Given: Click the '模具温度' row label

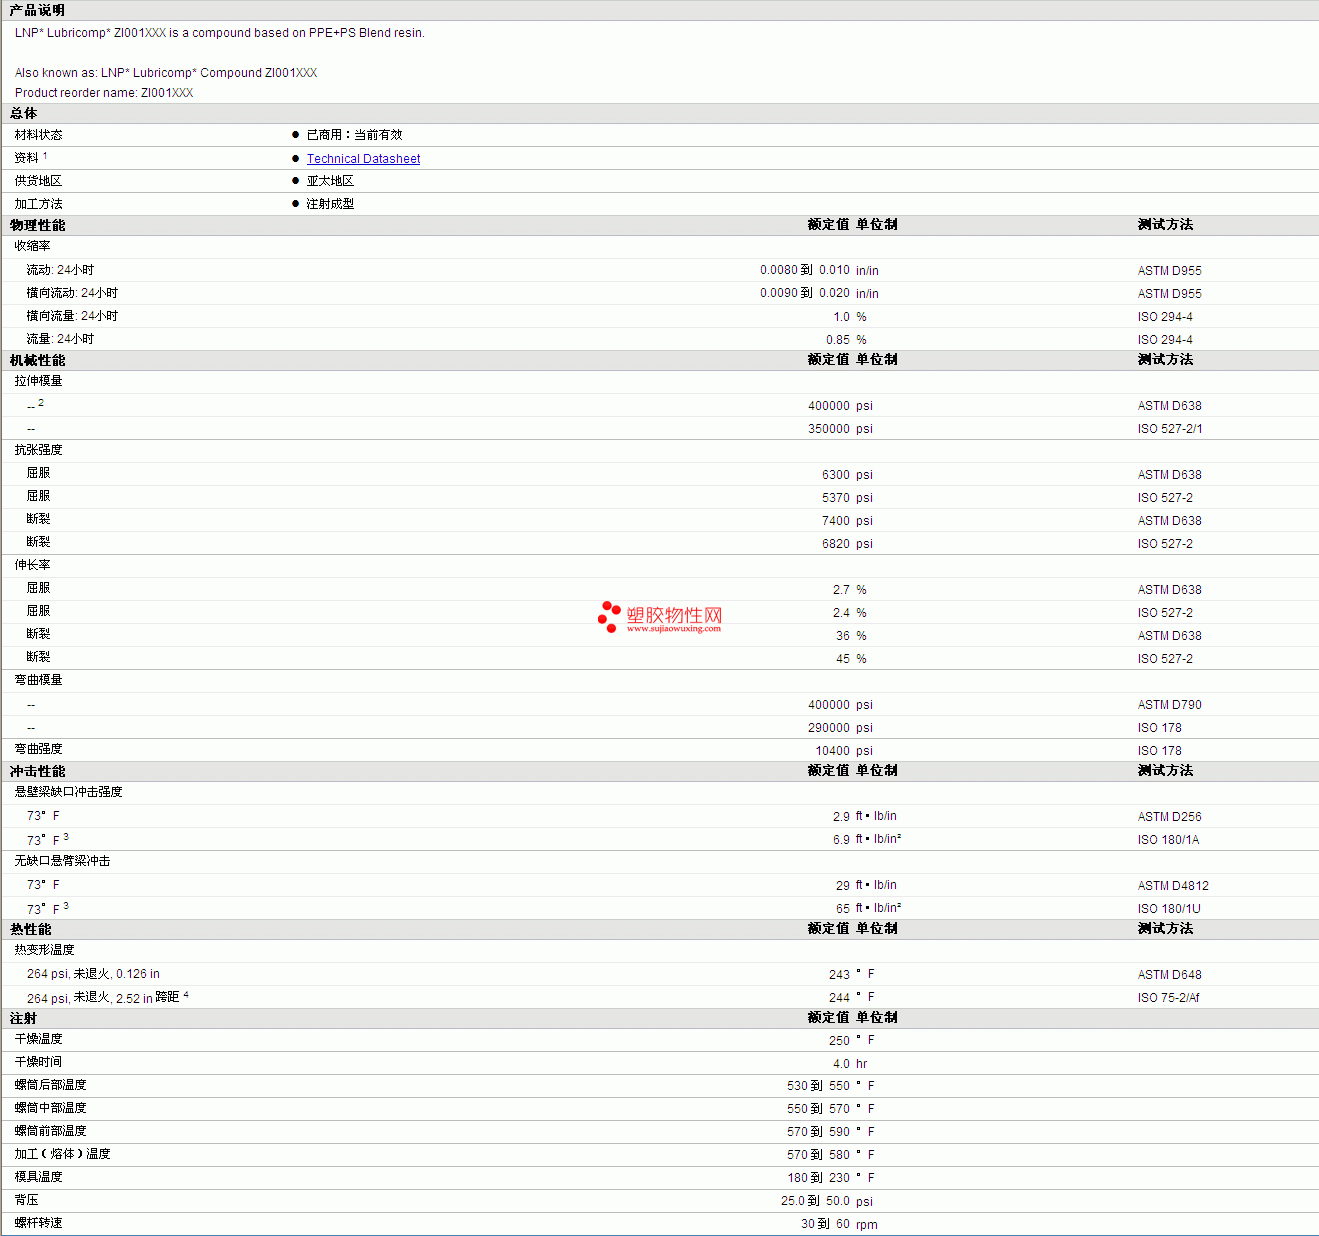Looking at the screenshot, I should [38, 1177].
